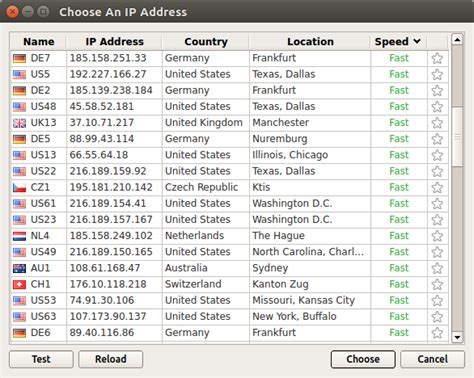This screenshot has height=378, width=474.
Task: Click the star icon for US23
Action: click(x=437, y=220)
